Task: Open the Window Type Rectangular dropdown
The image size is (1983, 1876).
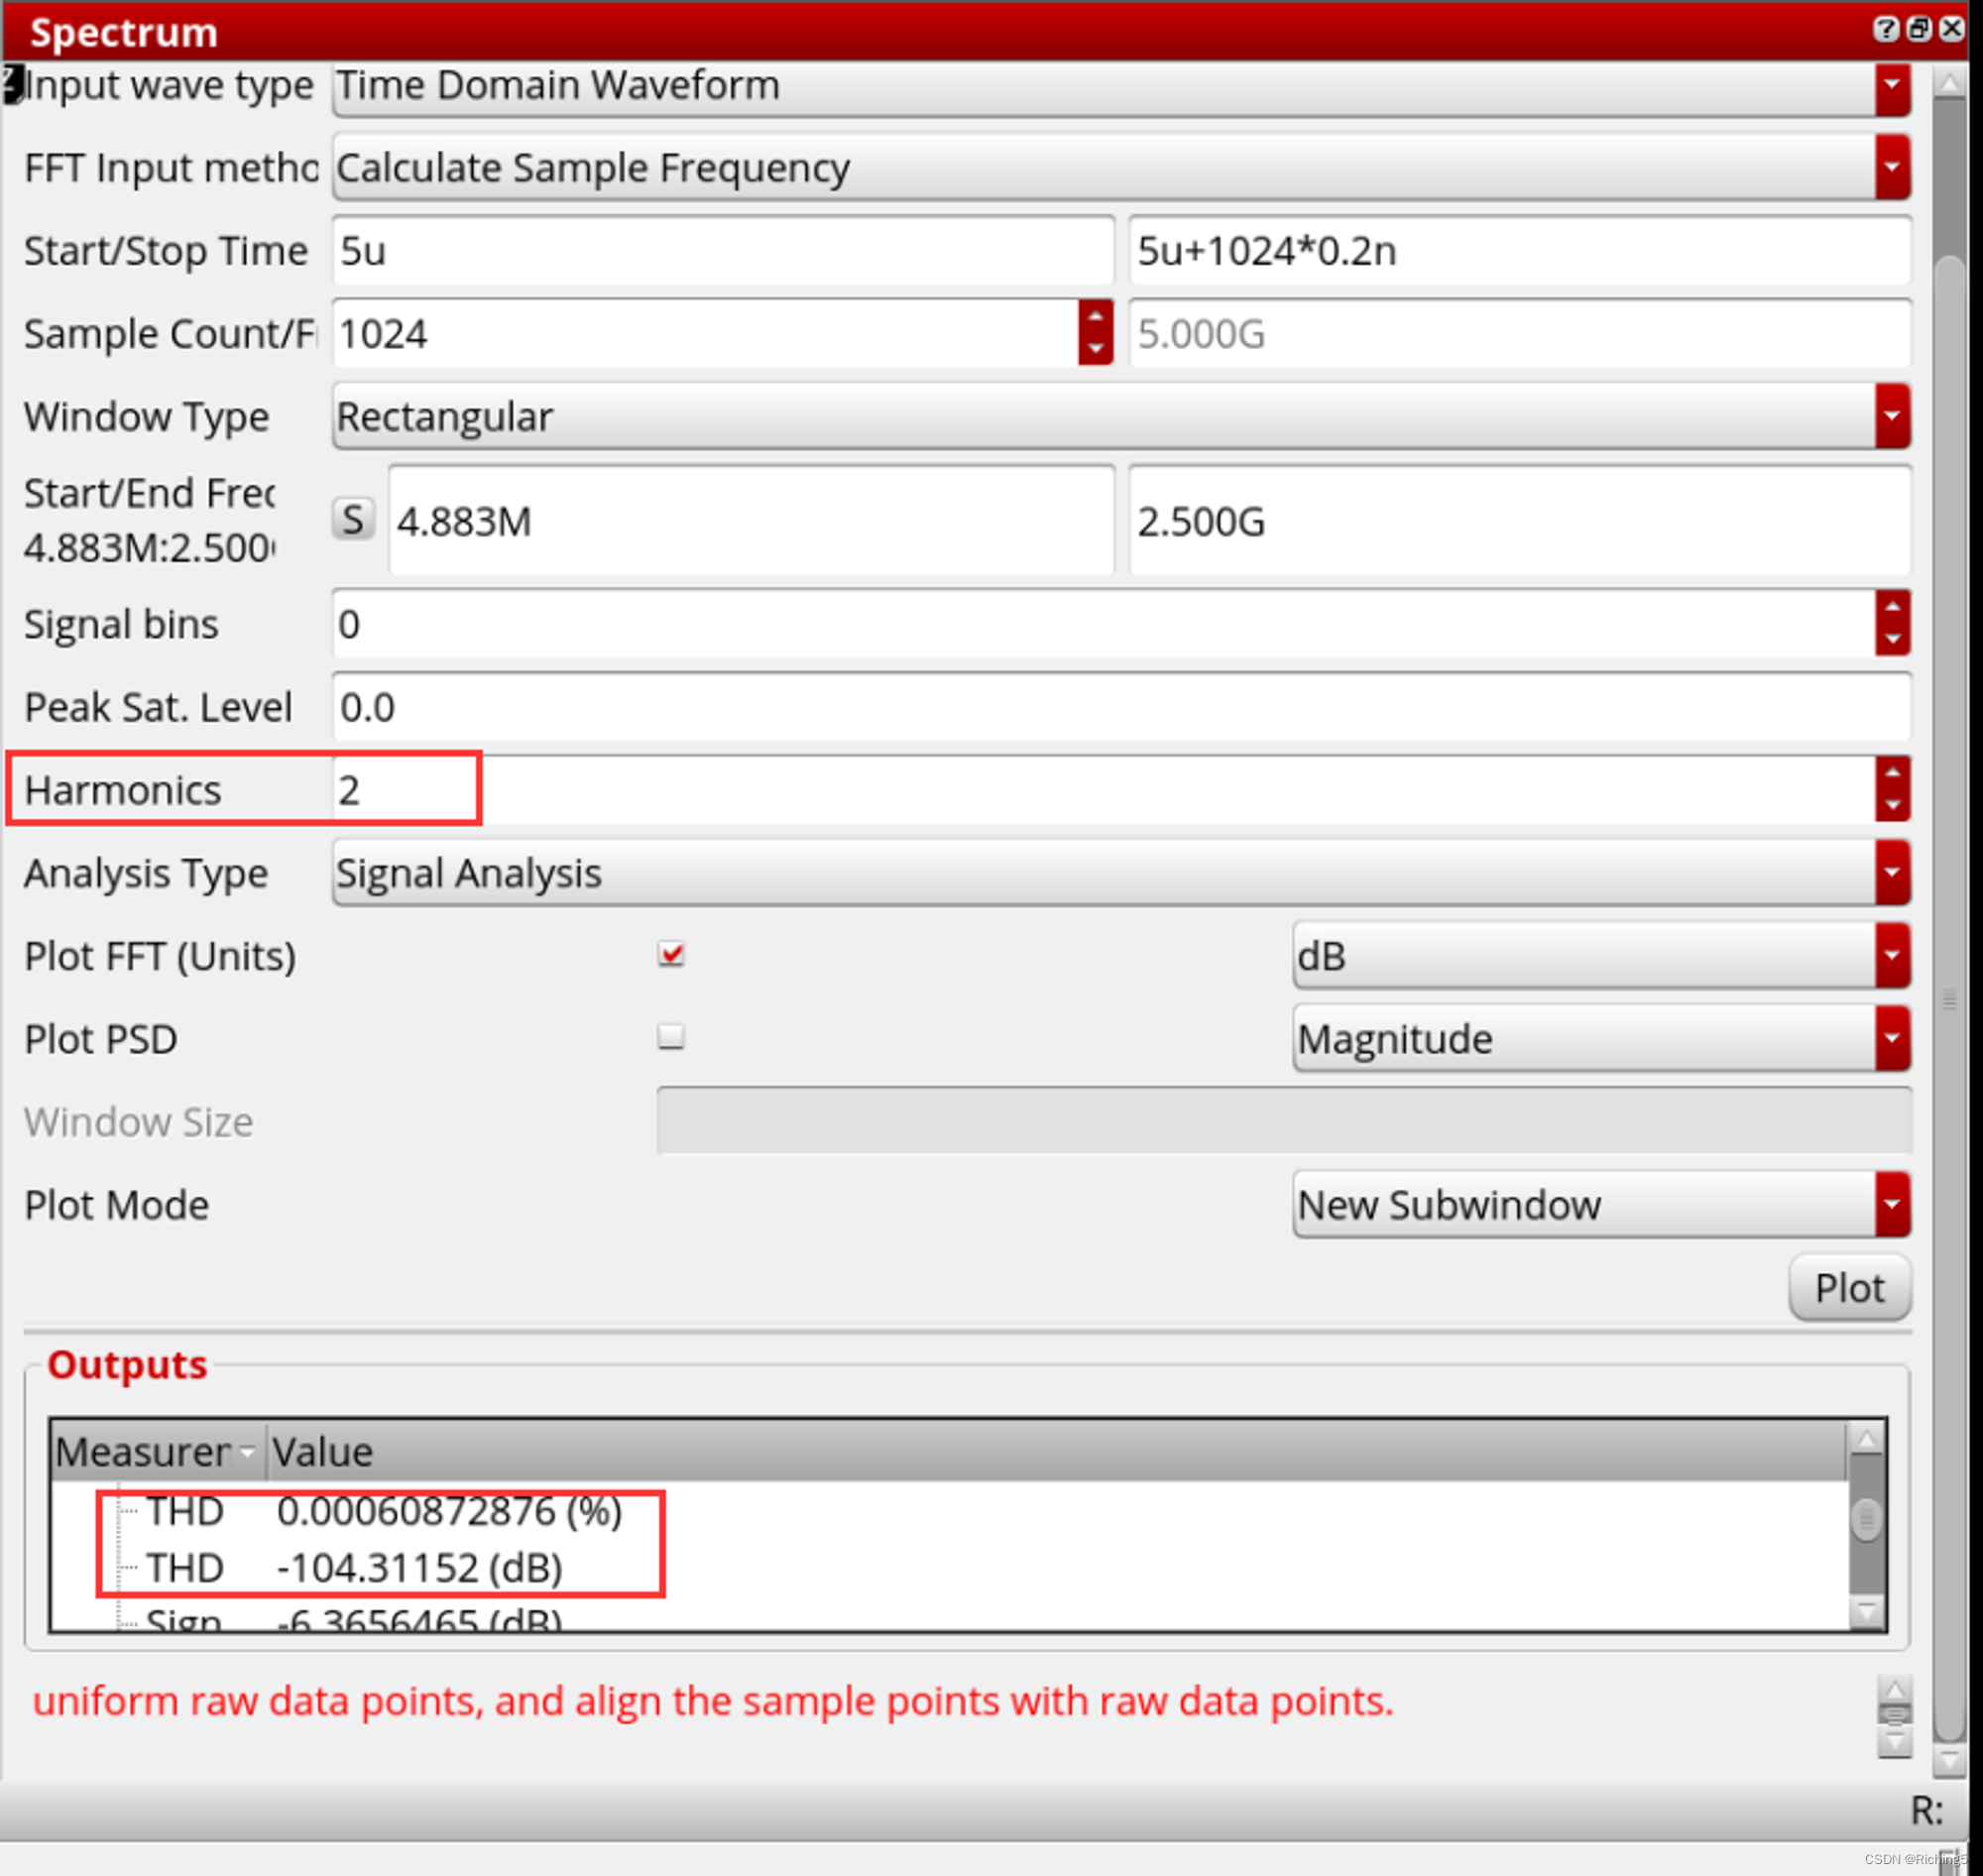Action: click(x=1121, y=417)
